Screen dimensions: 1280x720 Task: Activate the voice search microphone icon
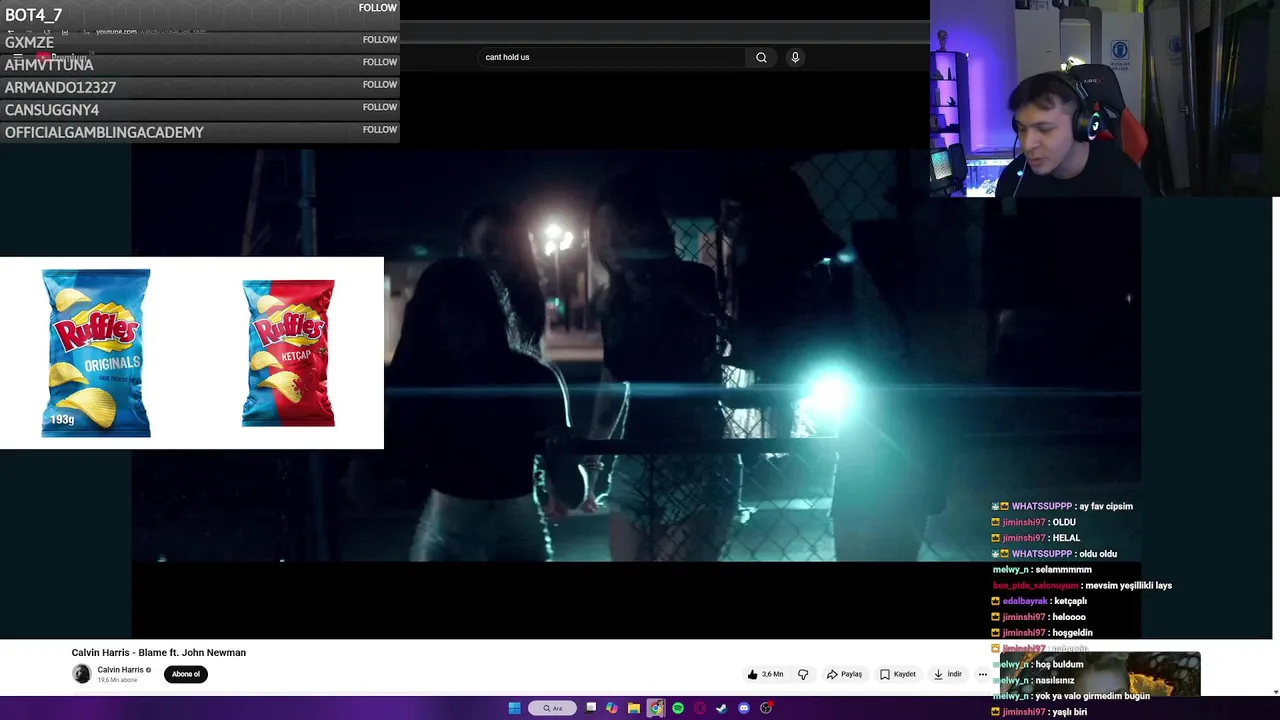click(795, 57)
